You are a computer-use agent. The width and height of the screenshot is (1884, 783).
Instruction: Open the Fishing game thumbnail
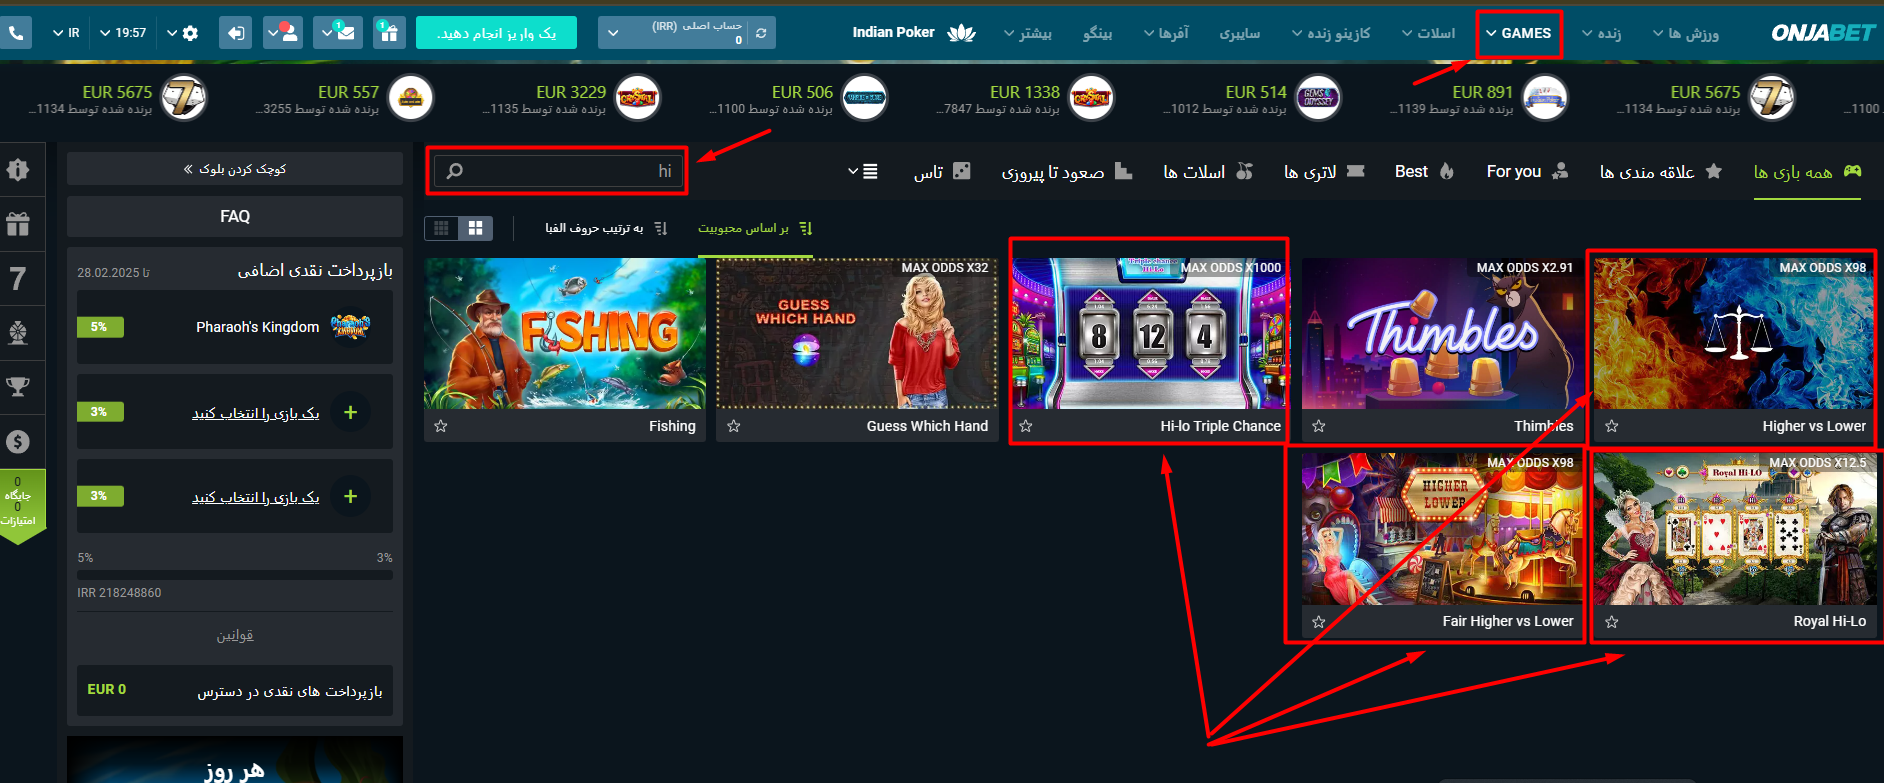click(x=565, y=333)
